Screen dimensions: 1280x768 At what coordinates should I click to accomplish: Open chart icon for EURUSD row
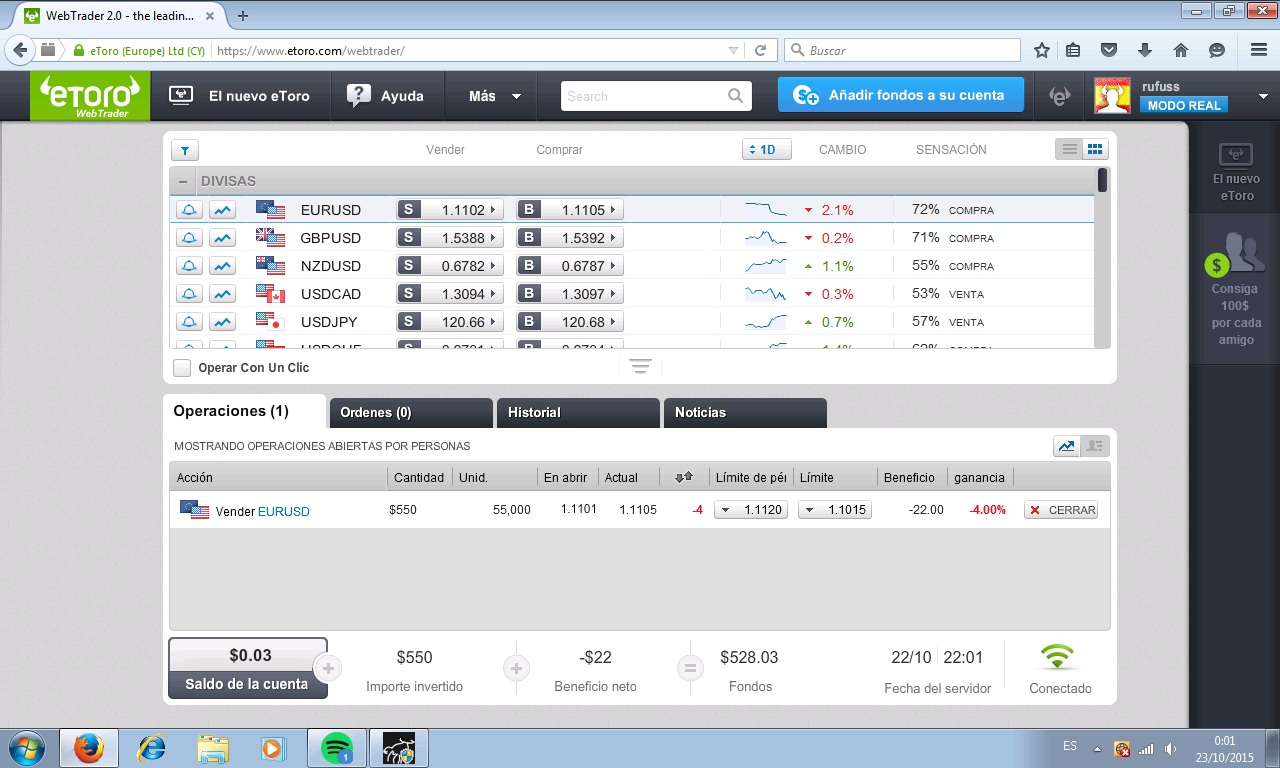222,210
